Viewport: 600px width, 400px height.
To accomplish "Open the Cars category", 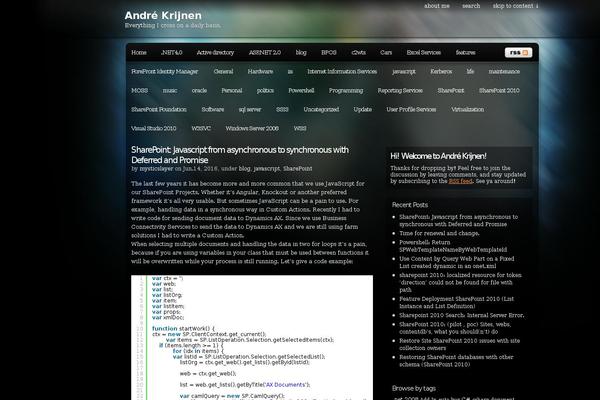I will point(386,52).
